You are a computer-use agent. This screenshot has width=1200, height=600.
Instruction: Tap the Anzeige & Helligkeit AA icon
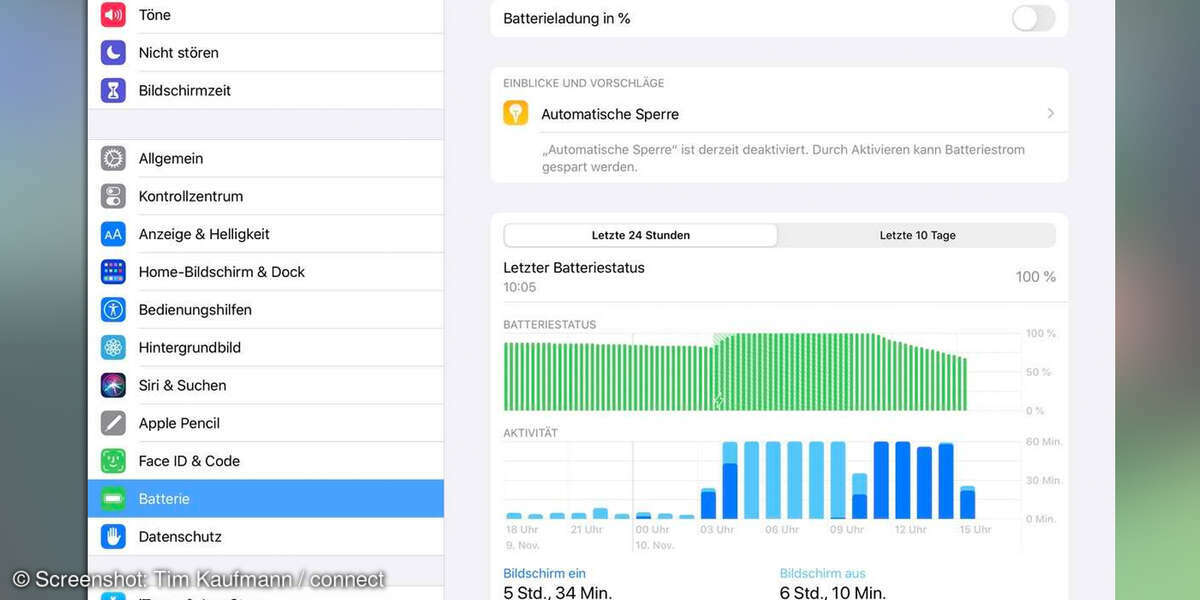pos(113,234)
